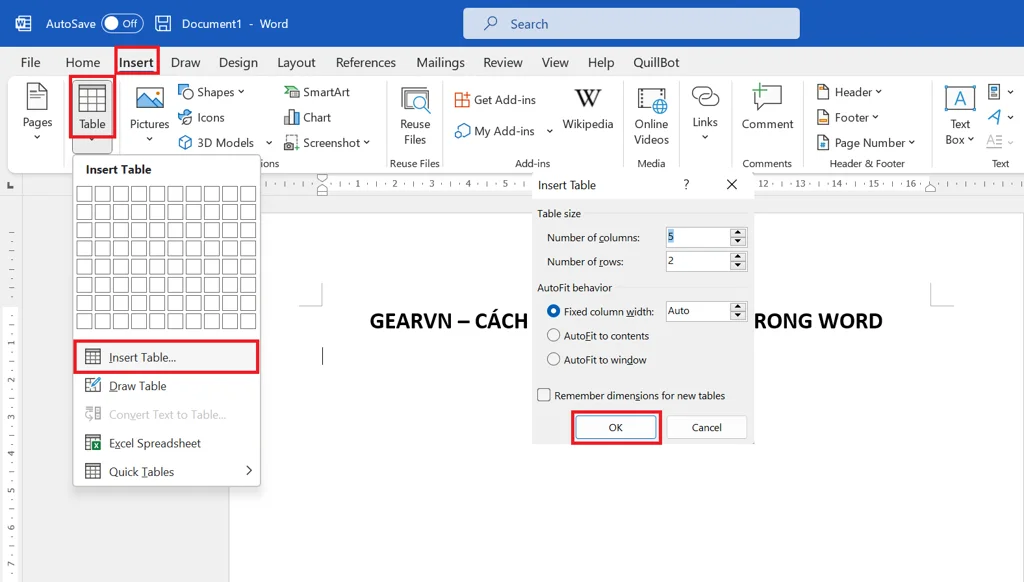Open the Pages button
Screen dimensions: 1024x582
click(x=37, y=111)
